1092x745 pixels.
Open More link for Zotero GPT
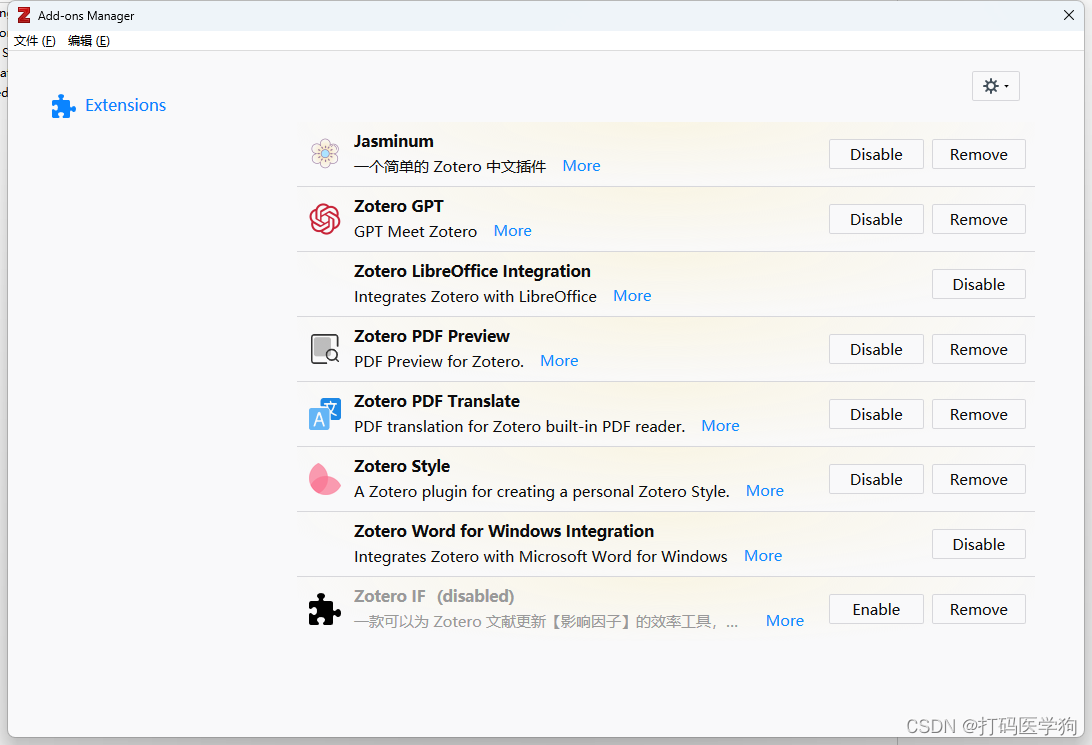point(513,230)
